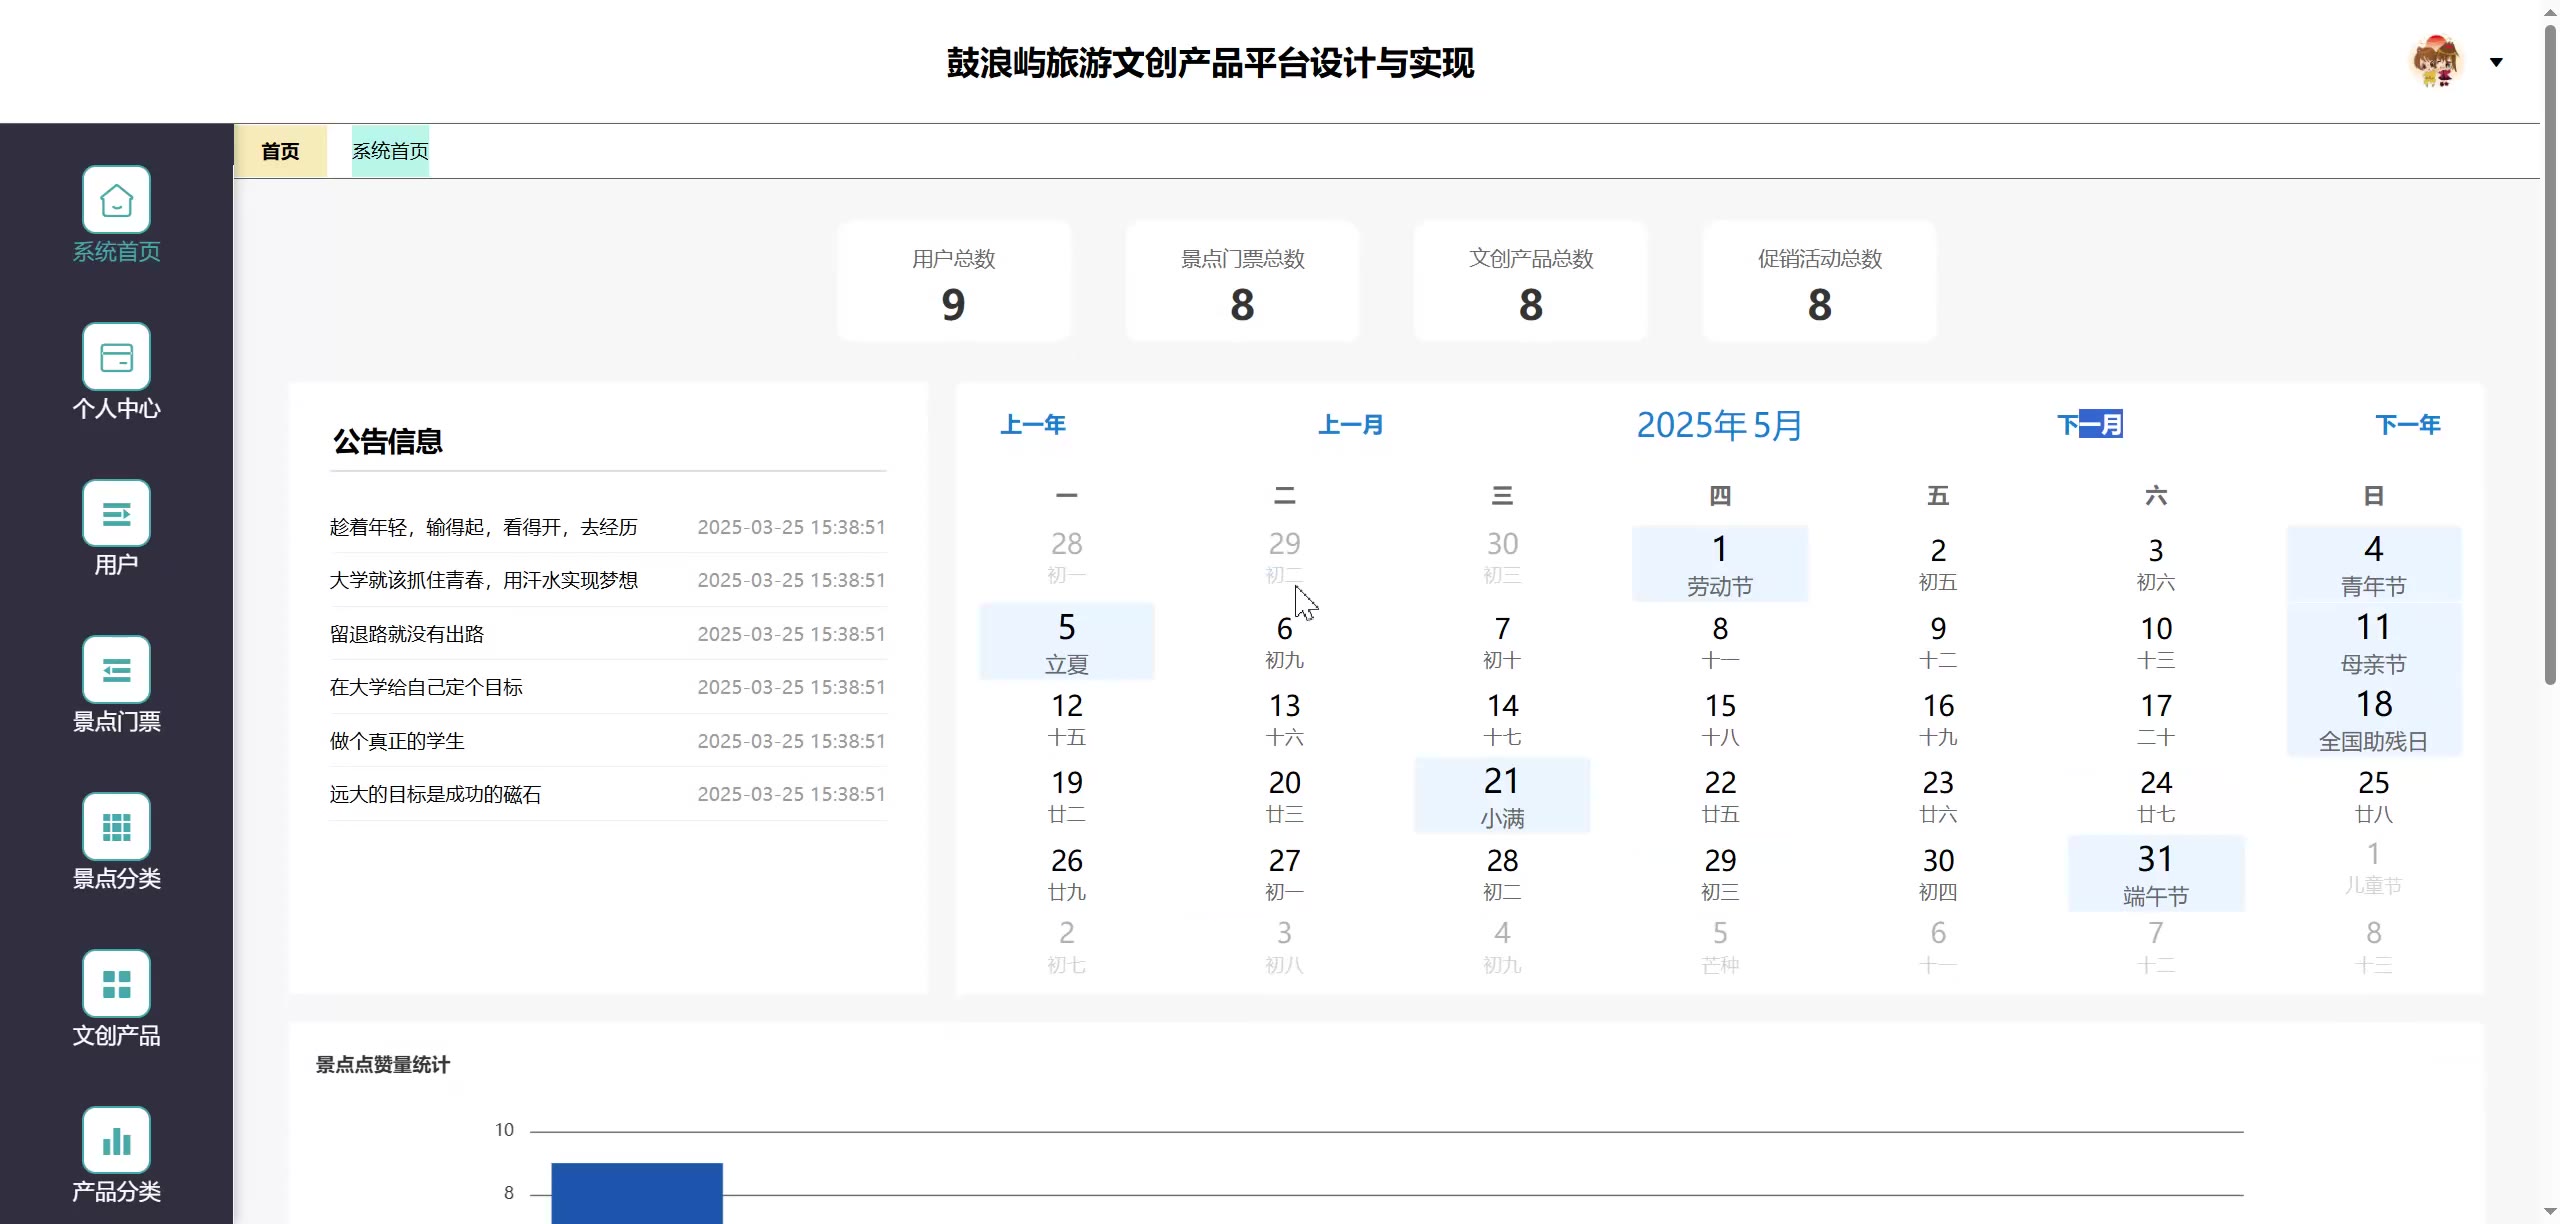Open the 产品分类 bar-chart icon
The image size is (2560, 1224).
pyautogui.click(x=116, y=1140)
